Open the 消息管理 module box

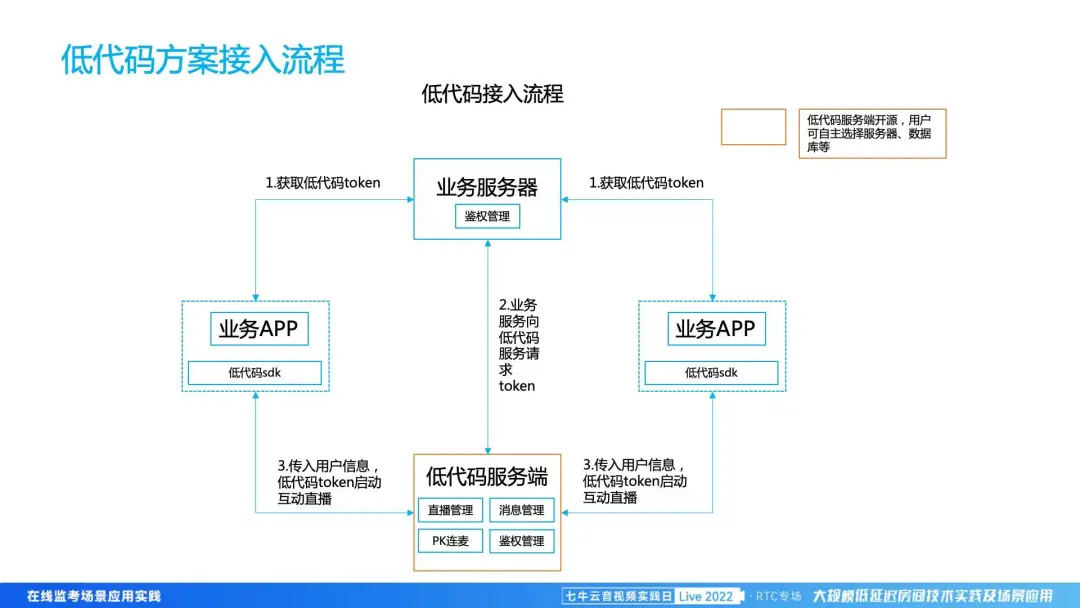(521, 510)
